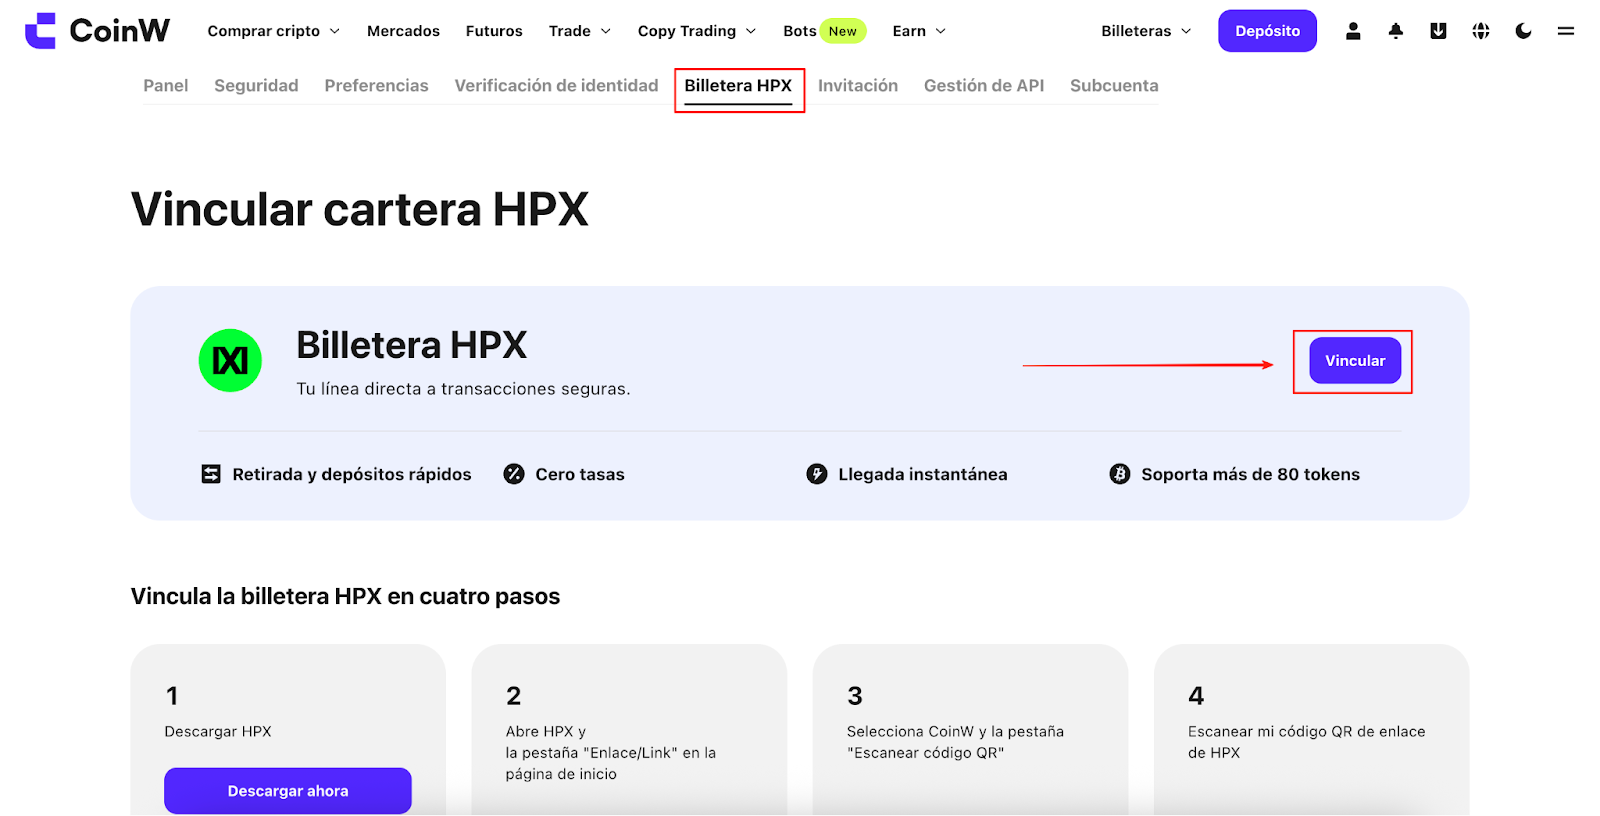Toggle dark mode with the moon icon
This screenshot has width=1600, height=816.
point(1523,31)
